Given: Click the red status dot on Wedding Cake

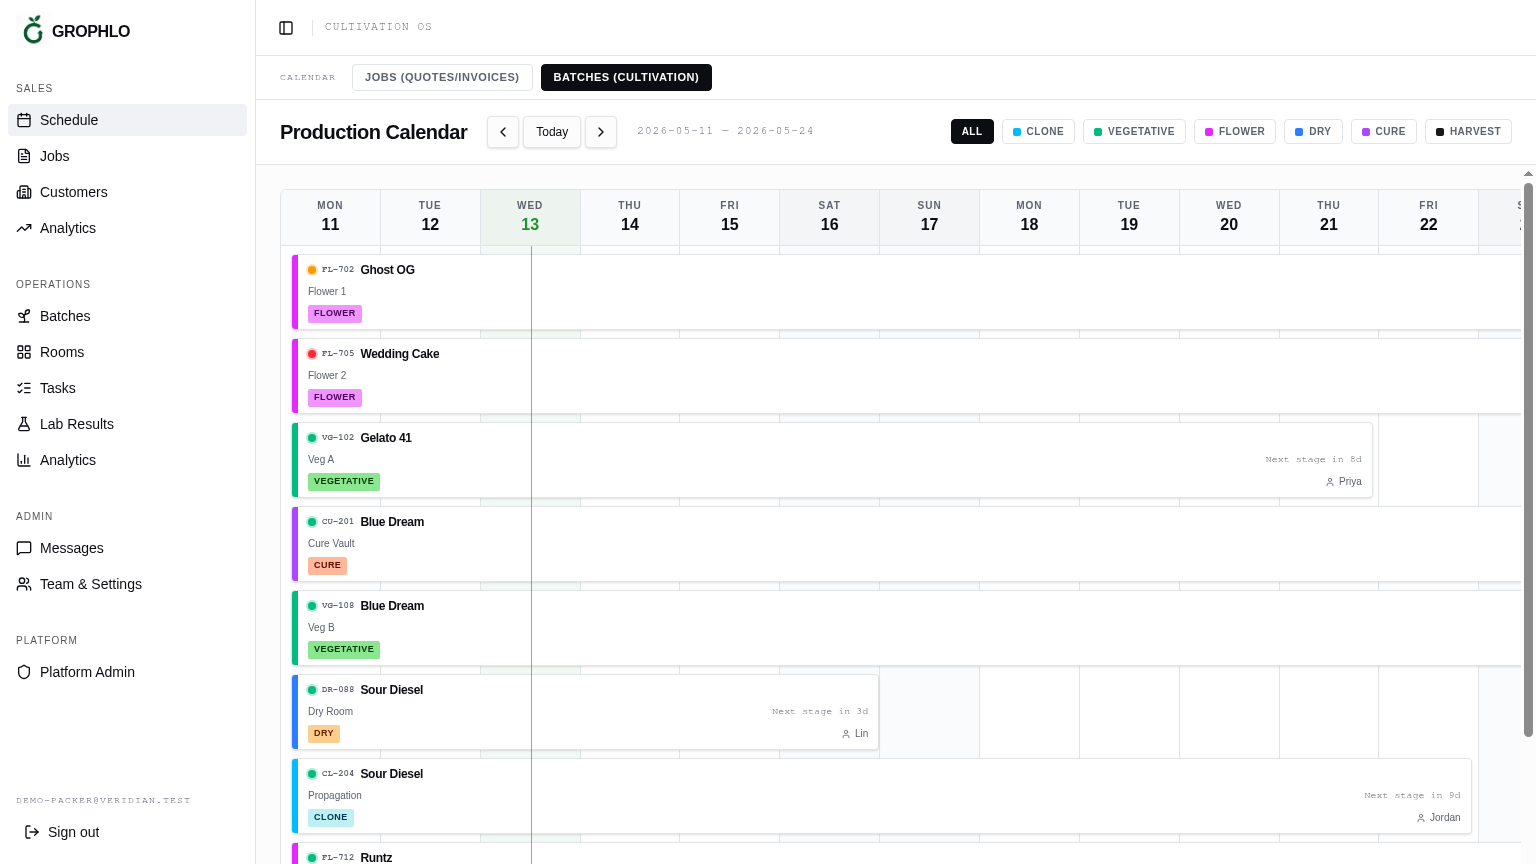Looking at the screenshot, I should click(312, 354).
